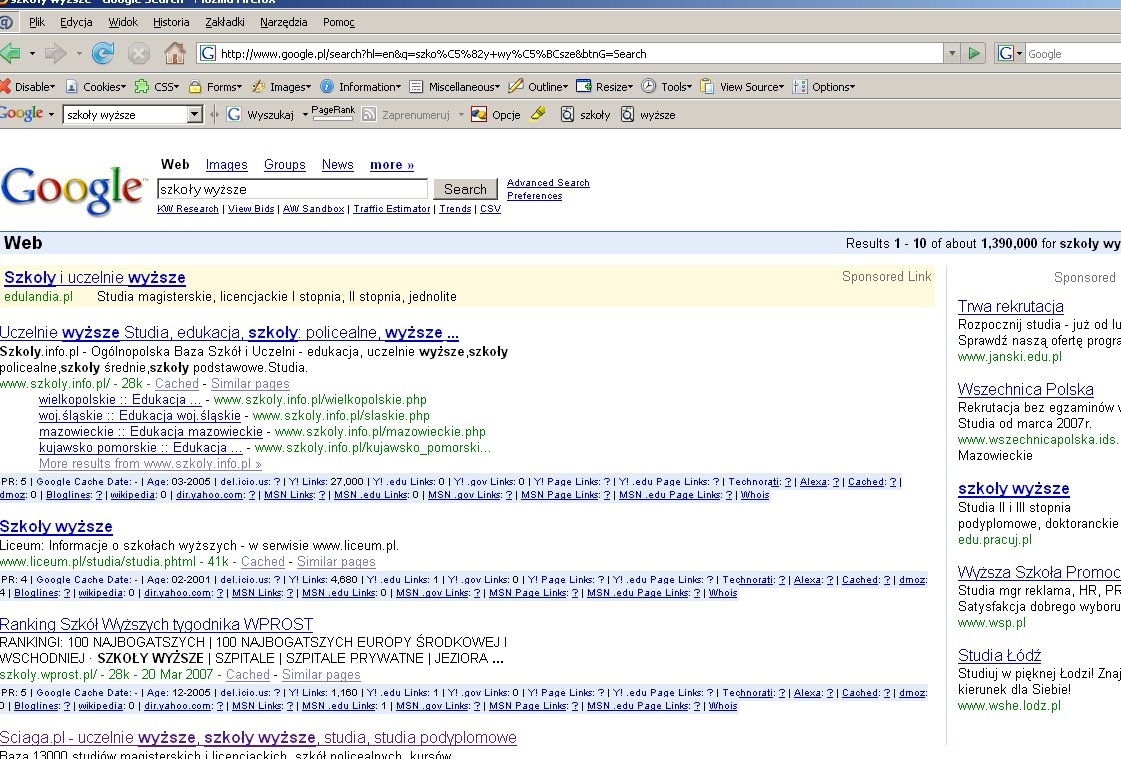The height and width of the screenshot is (759, 1121).
Task: Open the search engine selector dropdown
Action: coord(1019,54)
